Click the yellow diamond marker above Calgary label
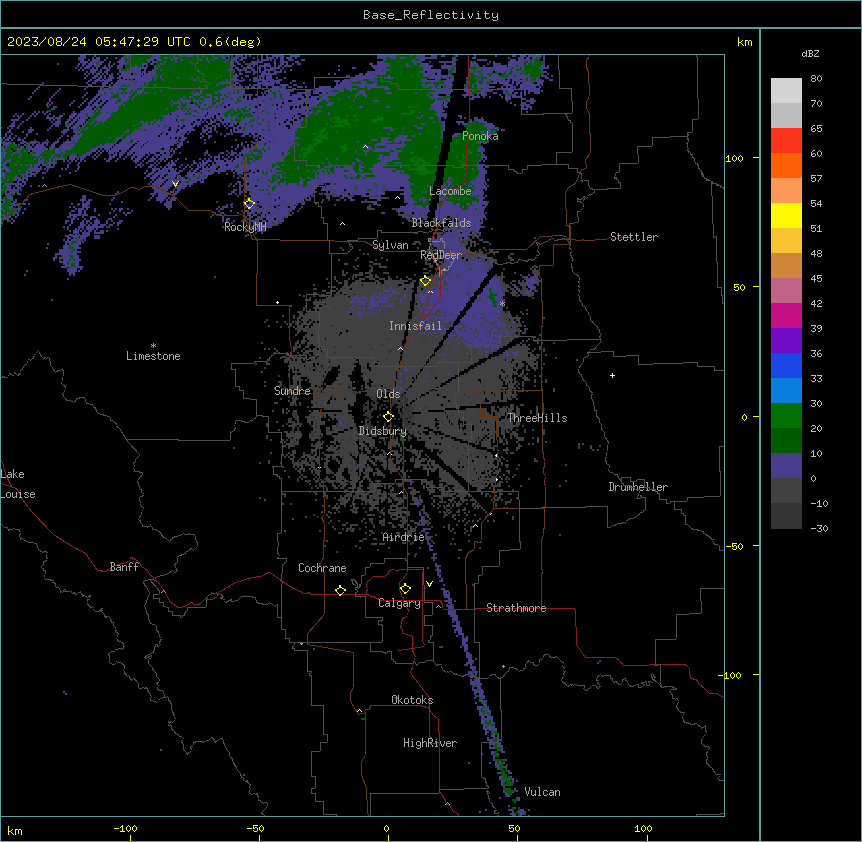862x842 pixels. point(405,589)
